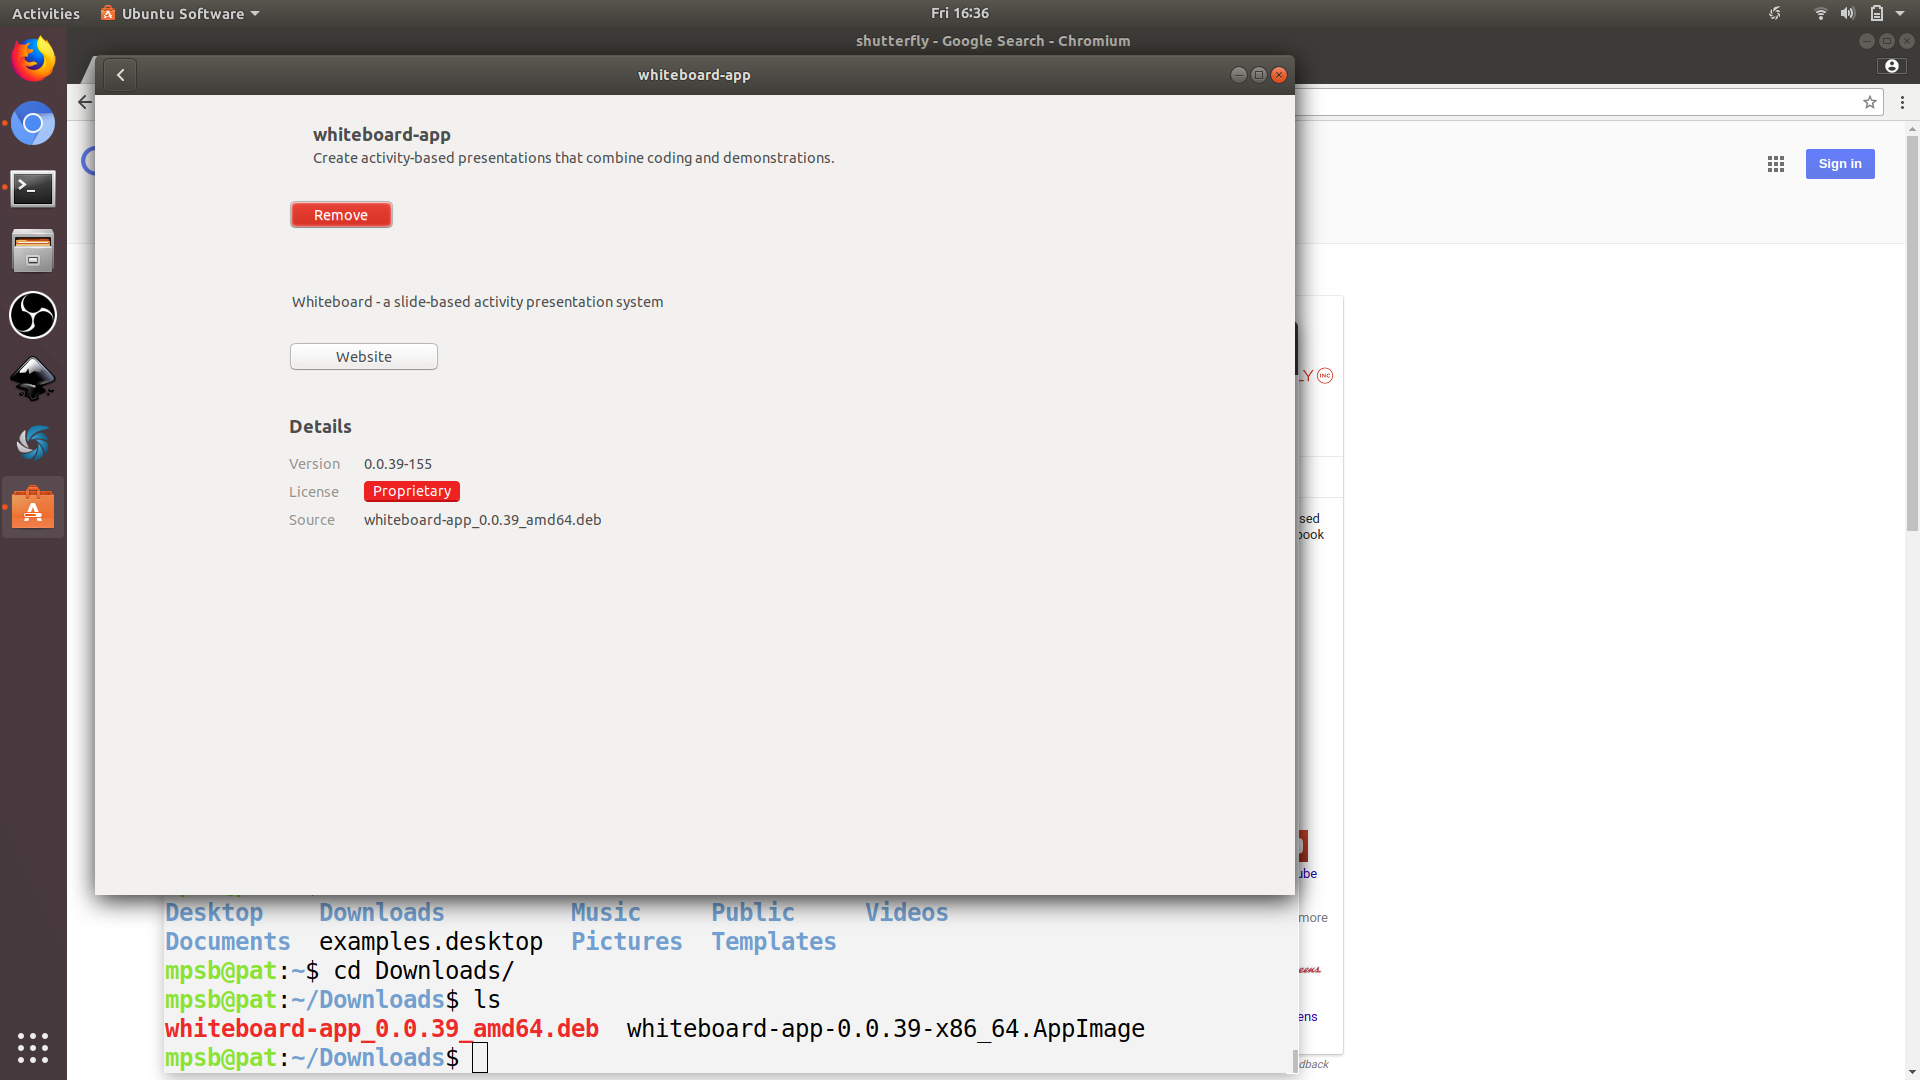Close the whiteboard-app software window
The height and width of the screenshot is (1080, 1920).
(1279, 75)
